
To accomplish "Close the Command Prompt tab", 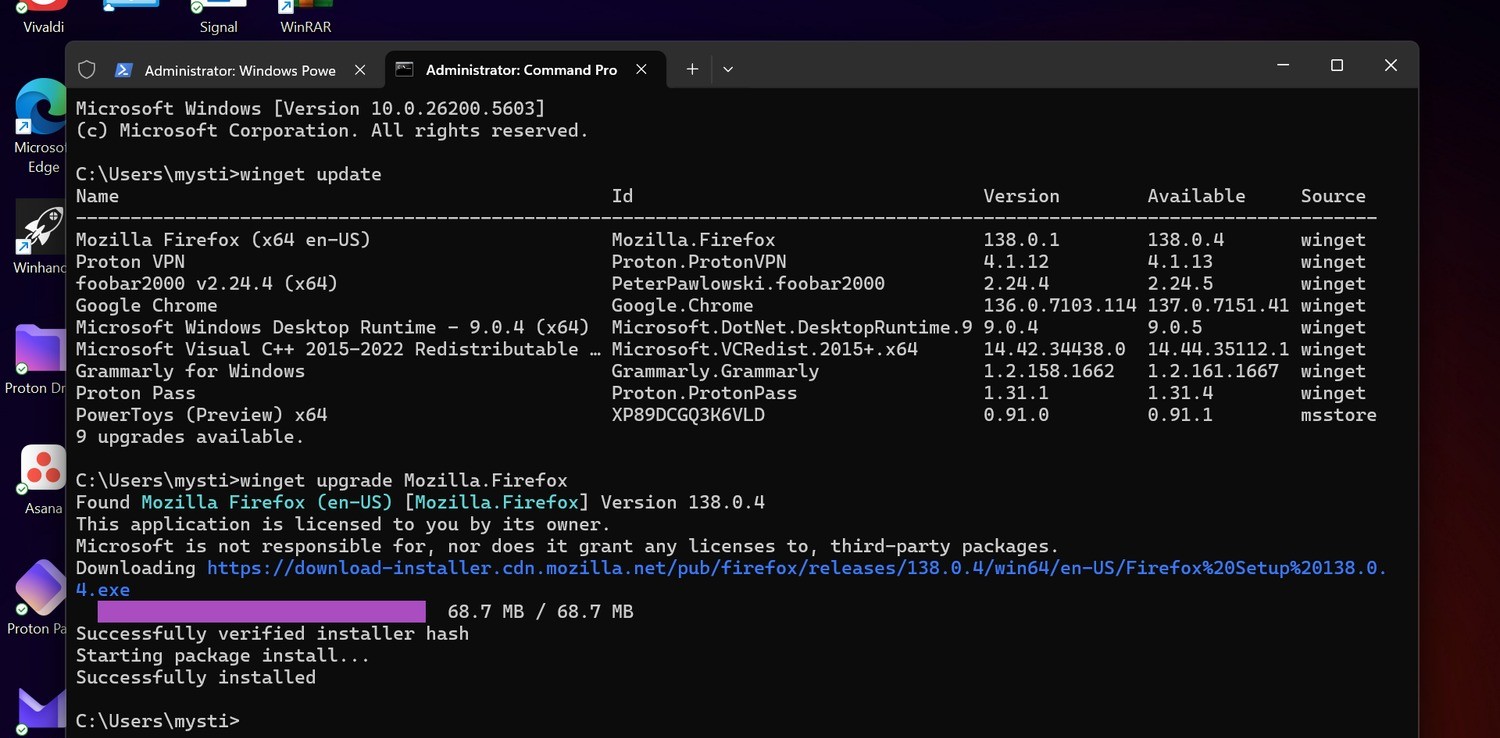I will point(642,69).
